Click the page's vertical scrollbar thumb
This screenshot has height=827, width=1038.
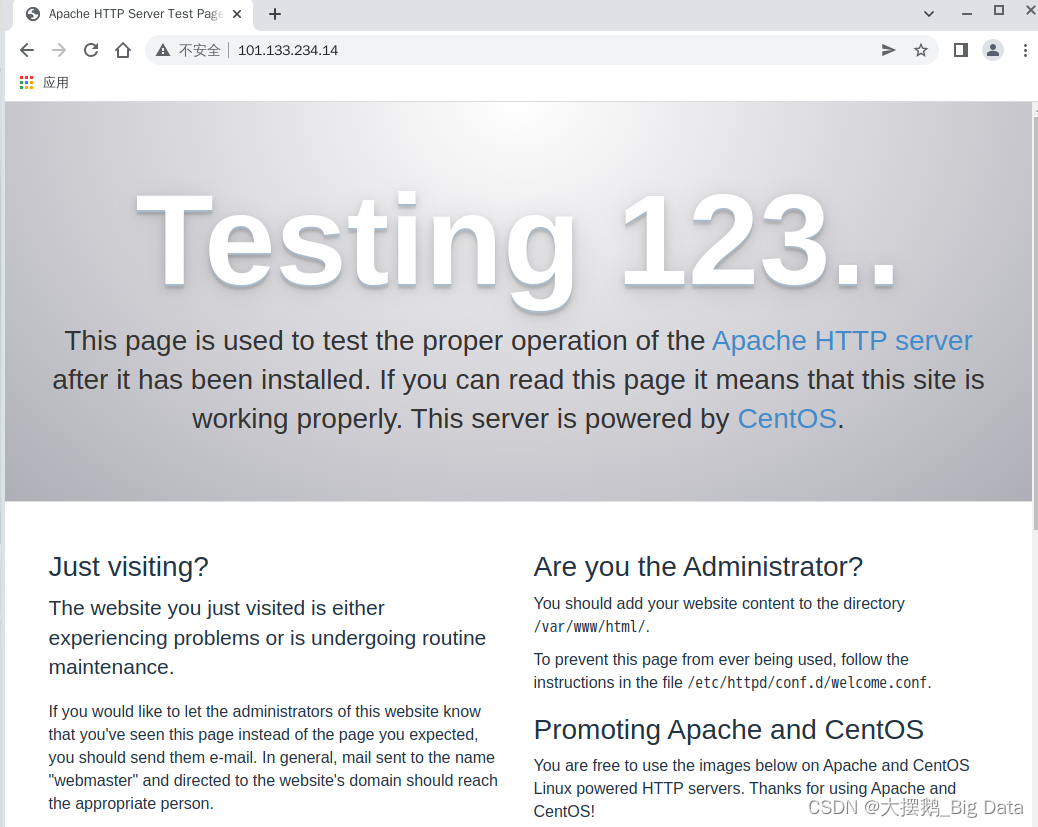coord(1035,323)
